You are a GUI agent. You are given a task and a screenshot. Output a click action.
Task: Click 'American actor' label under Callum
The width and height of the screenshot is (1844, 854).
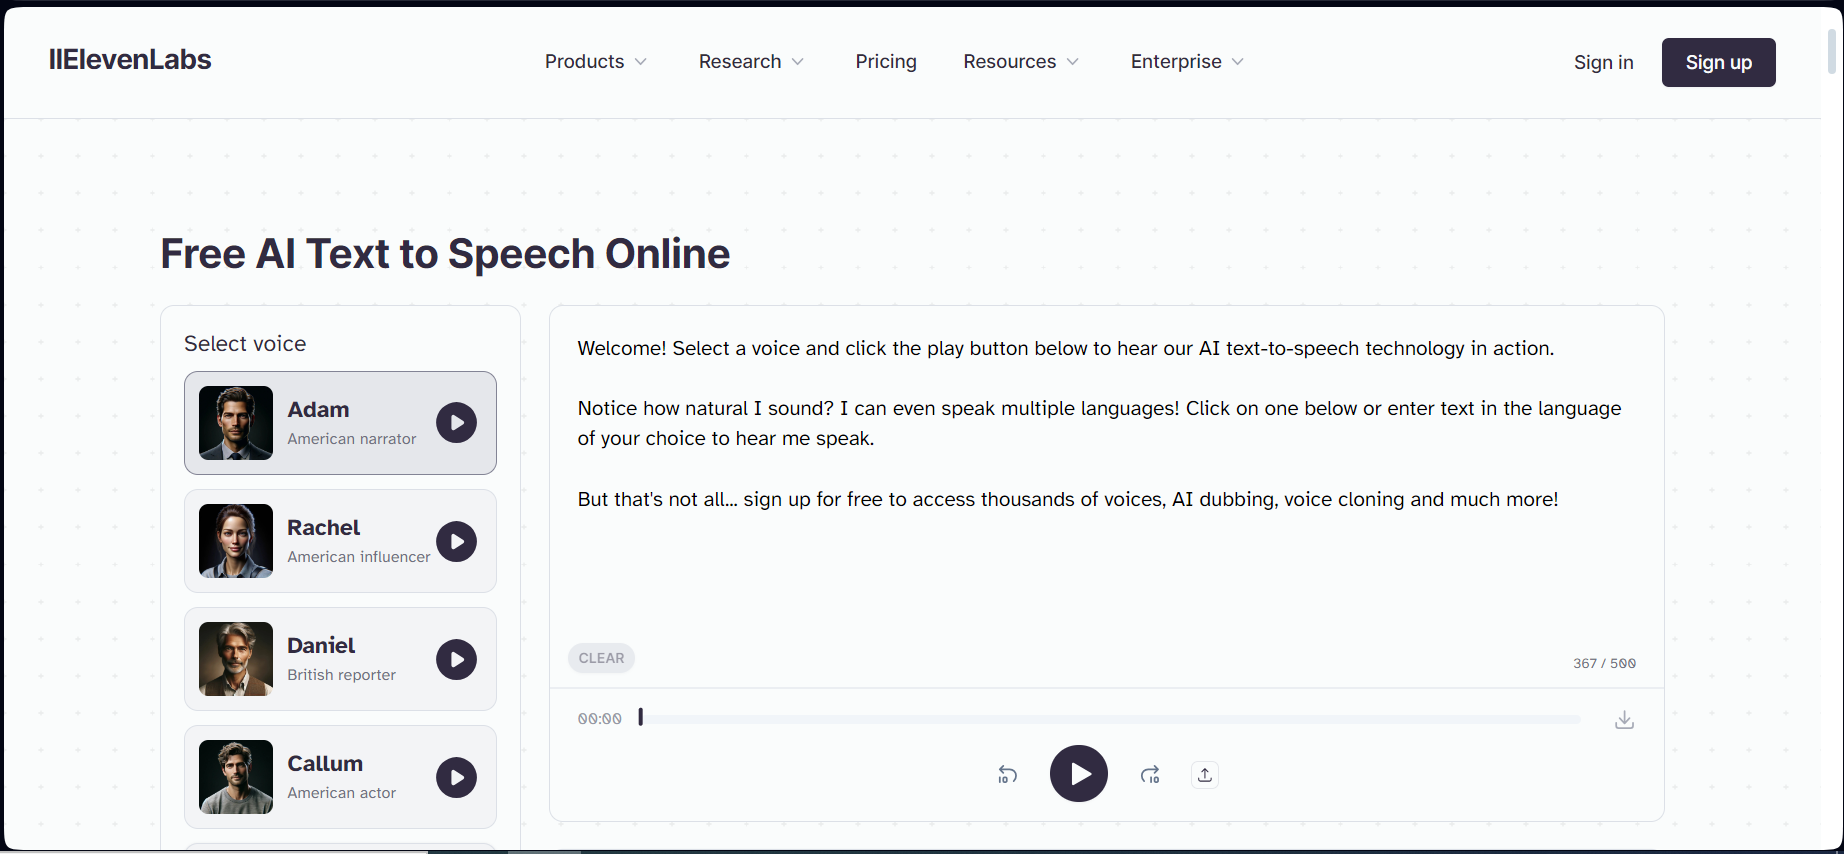click(342, 793)
